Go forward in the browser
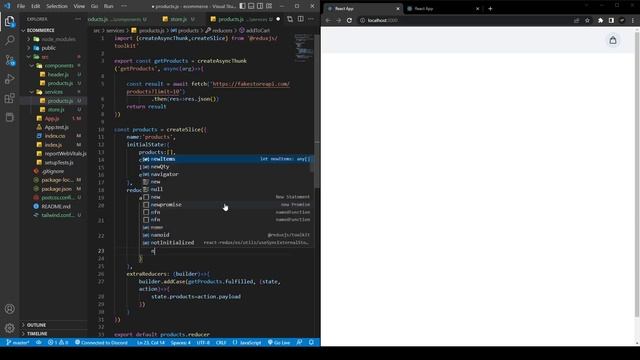Screen dimensions: 640x360 338,20
